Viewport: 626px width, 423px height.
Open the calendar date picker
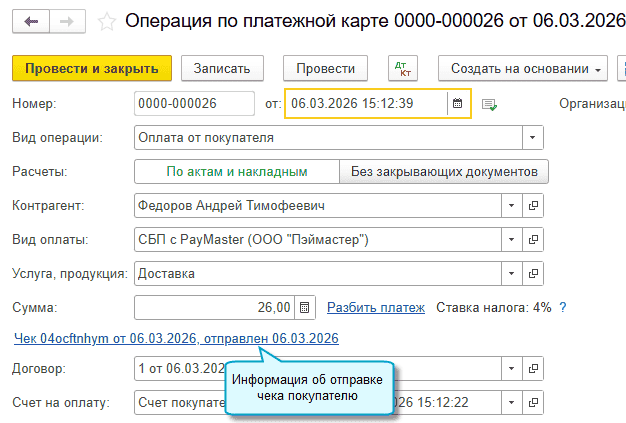[x=458, y=103]
